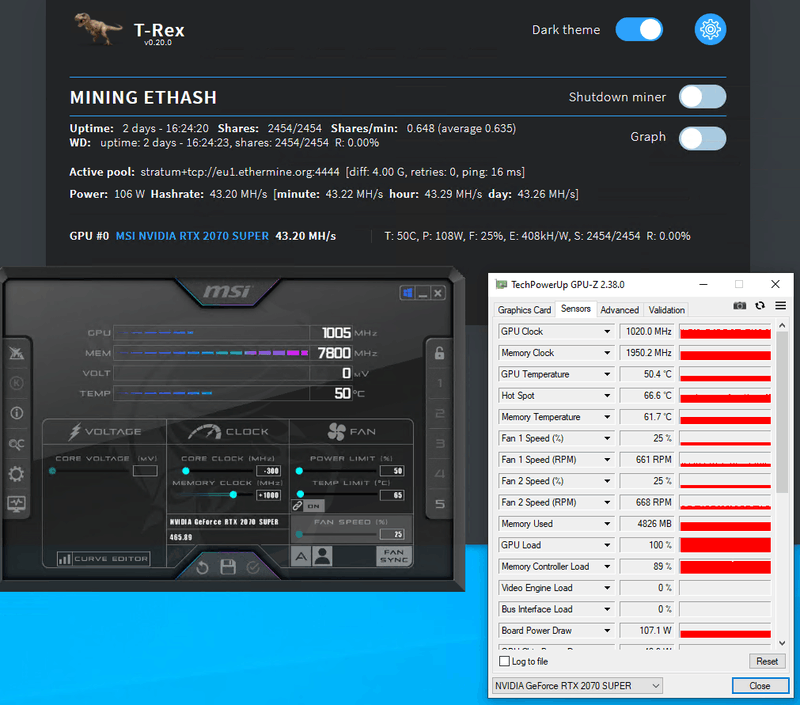This screenshot has width=800, height=705.
Task: Switch to GPU-Z Sensors tab
Action: coord(576,309)
